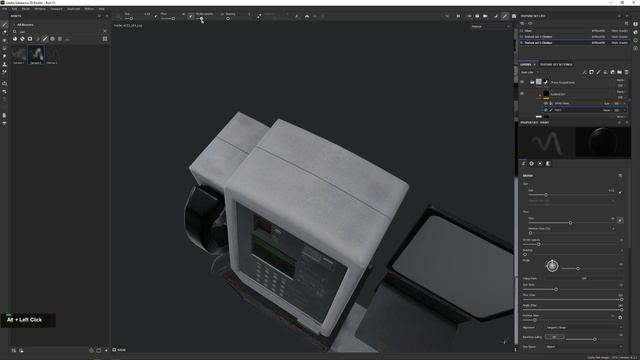The image size is (640, 360).
Task: Select the Smudge tool
Action: [x=4, y=56]
